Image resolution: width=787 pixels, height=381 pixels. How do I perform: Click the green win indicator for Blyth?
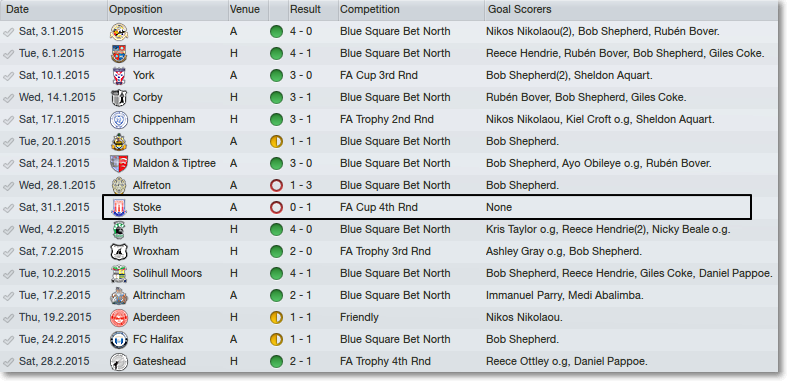[276, 229]
